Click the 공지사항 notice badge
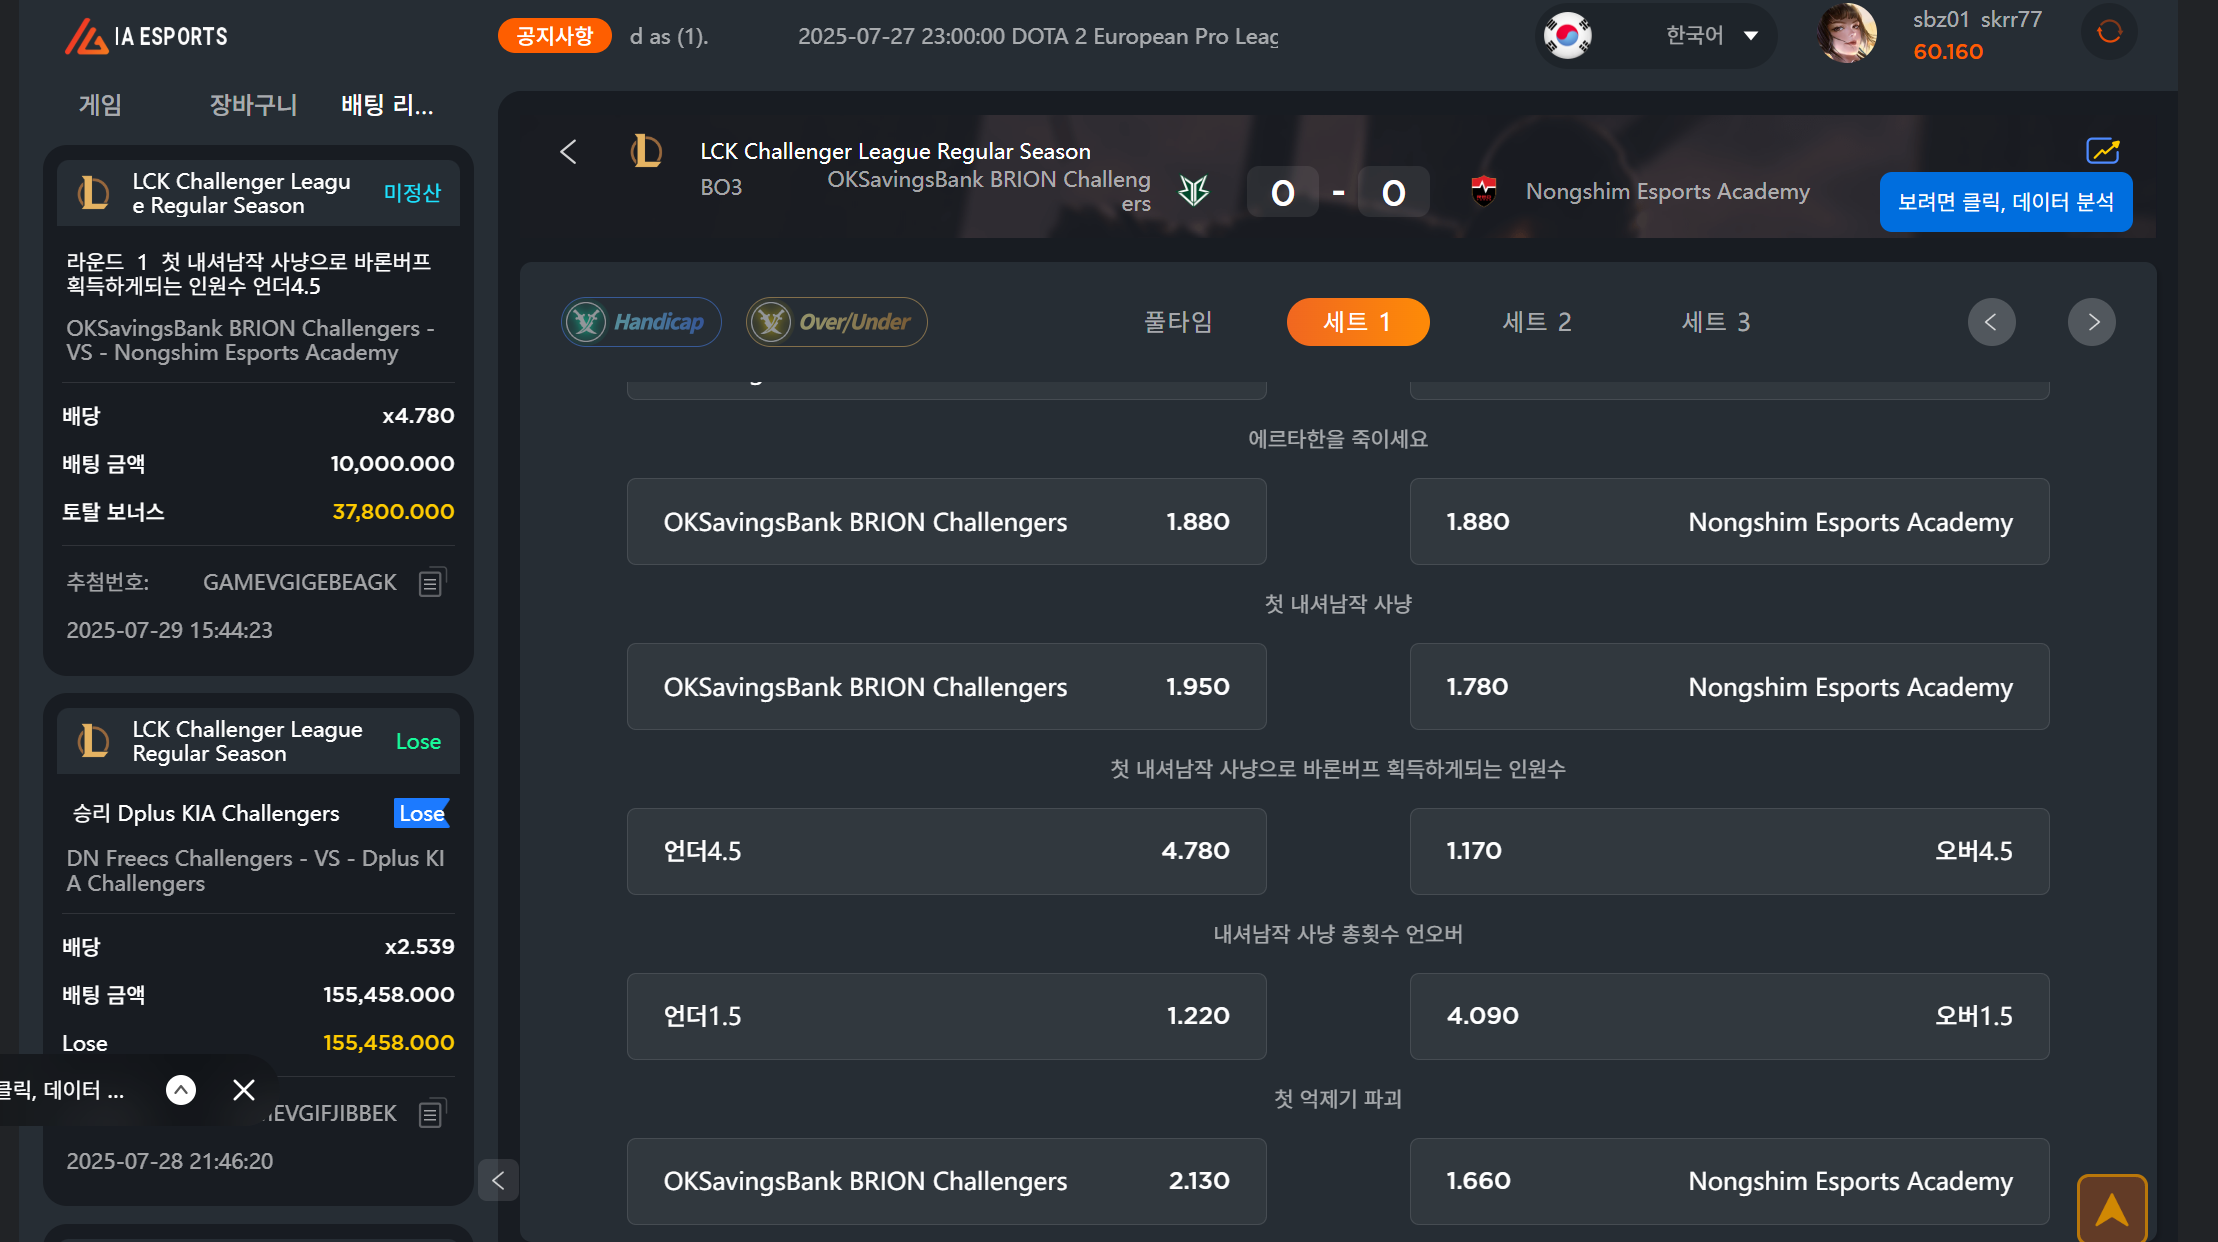 [554, 36]
